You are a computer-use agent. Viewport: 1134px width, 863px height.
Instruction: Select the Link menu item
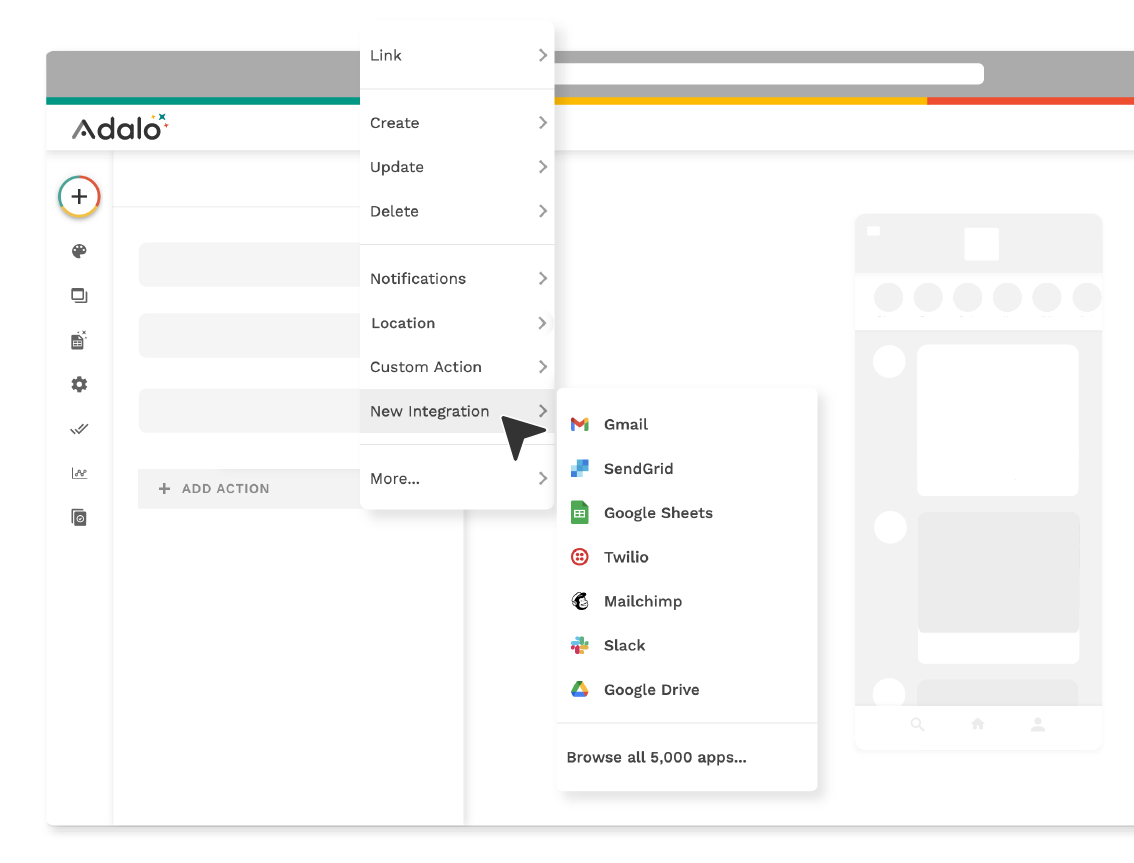tap(457, 55)
